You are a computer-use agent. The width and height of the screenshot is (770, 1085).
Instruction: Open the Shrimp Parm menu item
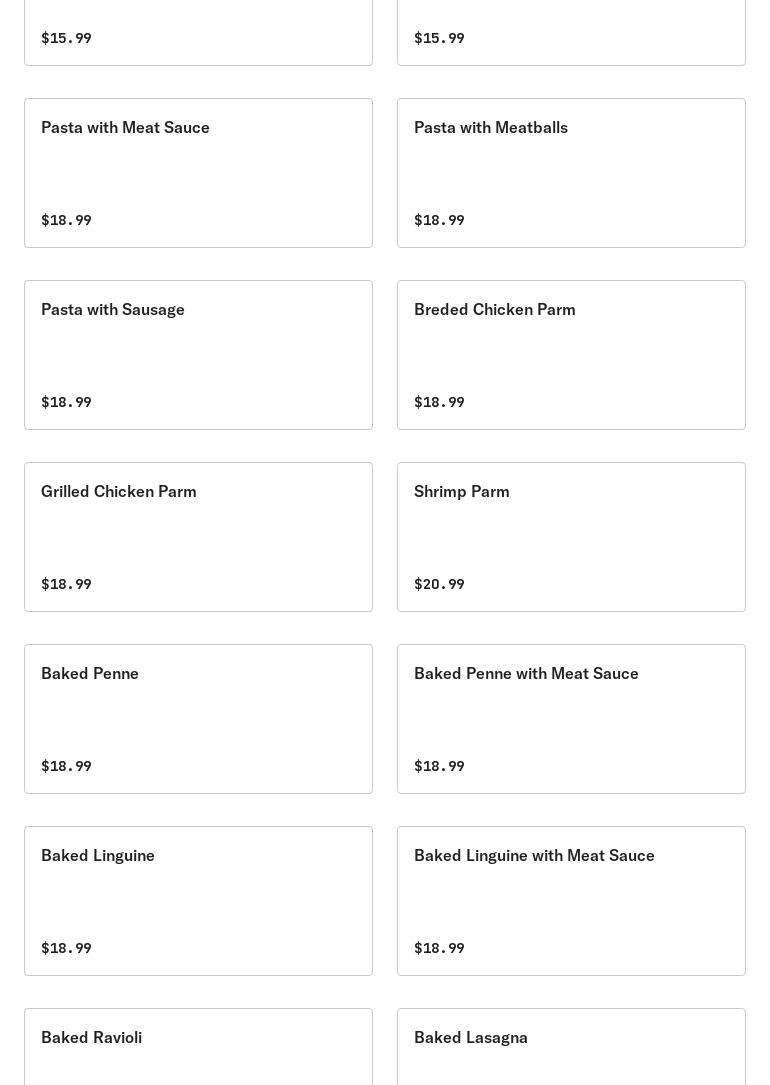[461, 492]
